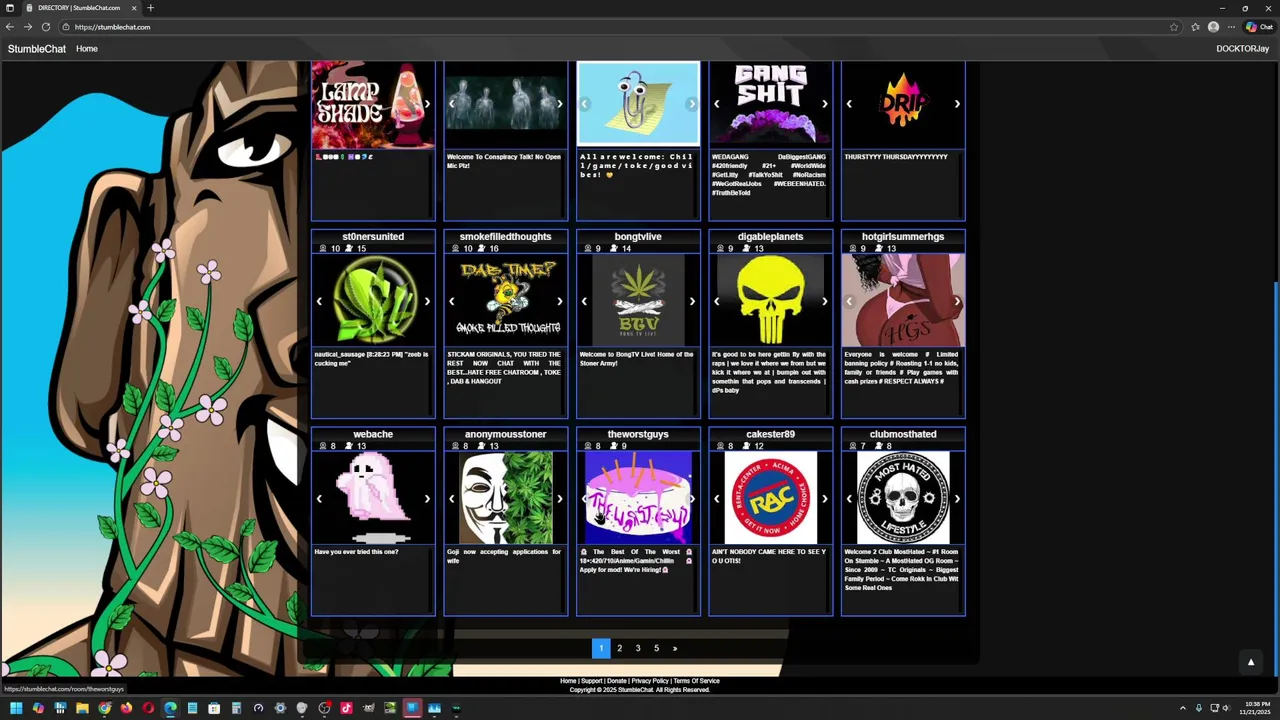Viewport: 1280px width, 720px height.
Task: Open the footer Donate link
Action: tap(617, 681)
